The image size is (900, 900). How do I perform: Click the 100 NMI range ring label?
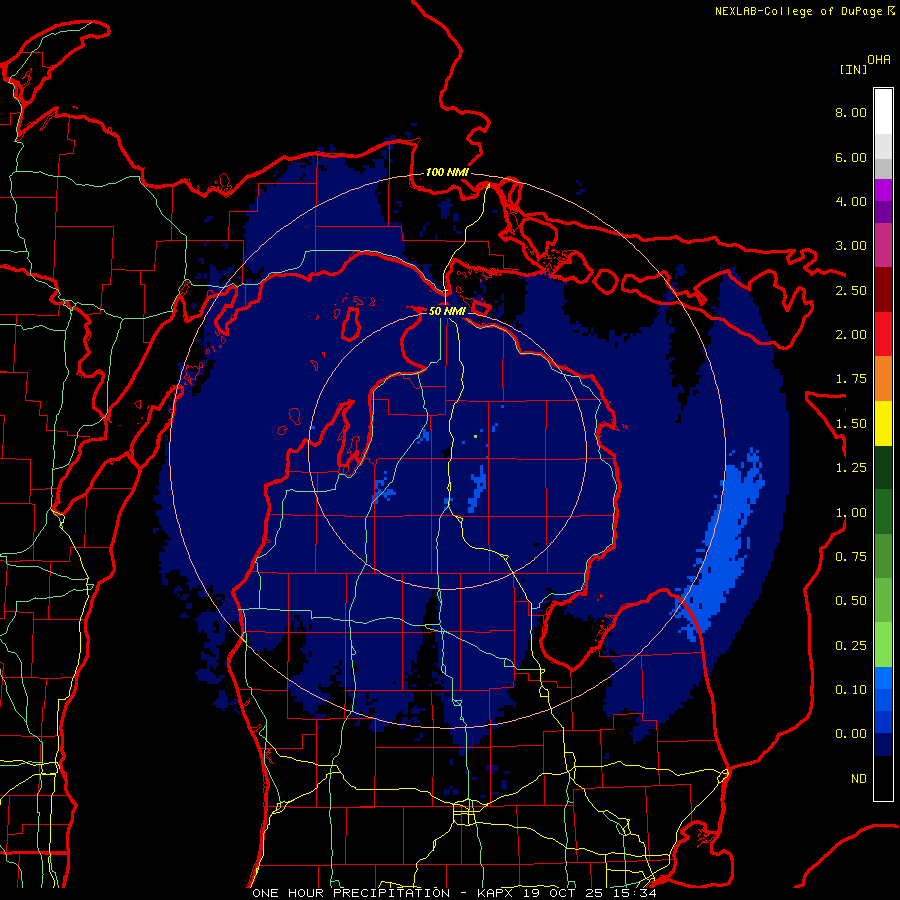[447, 172]
